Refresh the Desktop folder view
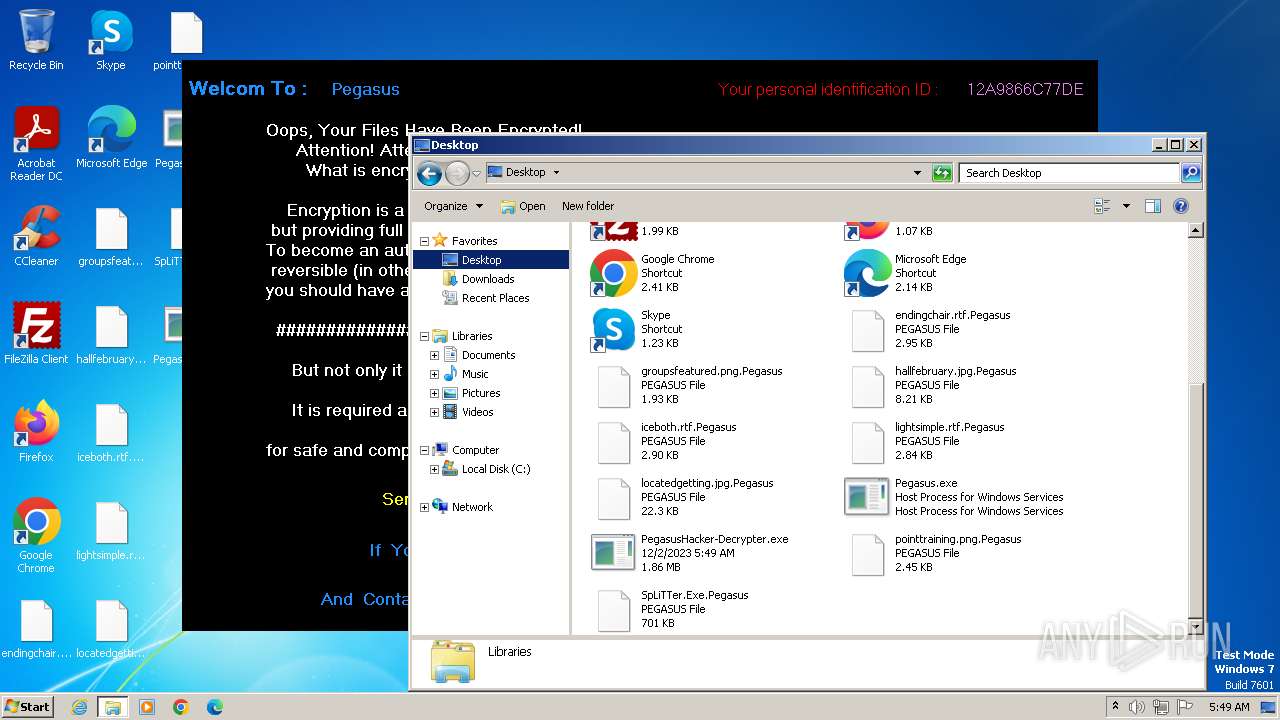 (x=942, y=173)
